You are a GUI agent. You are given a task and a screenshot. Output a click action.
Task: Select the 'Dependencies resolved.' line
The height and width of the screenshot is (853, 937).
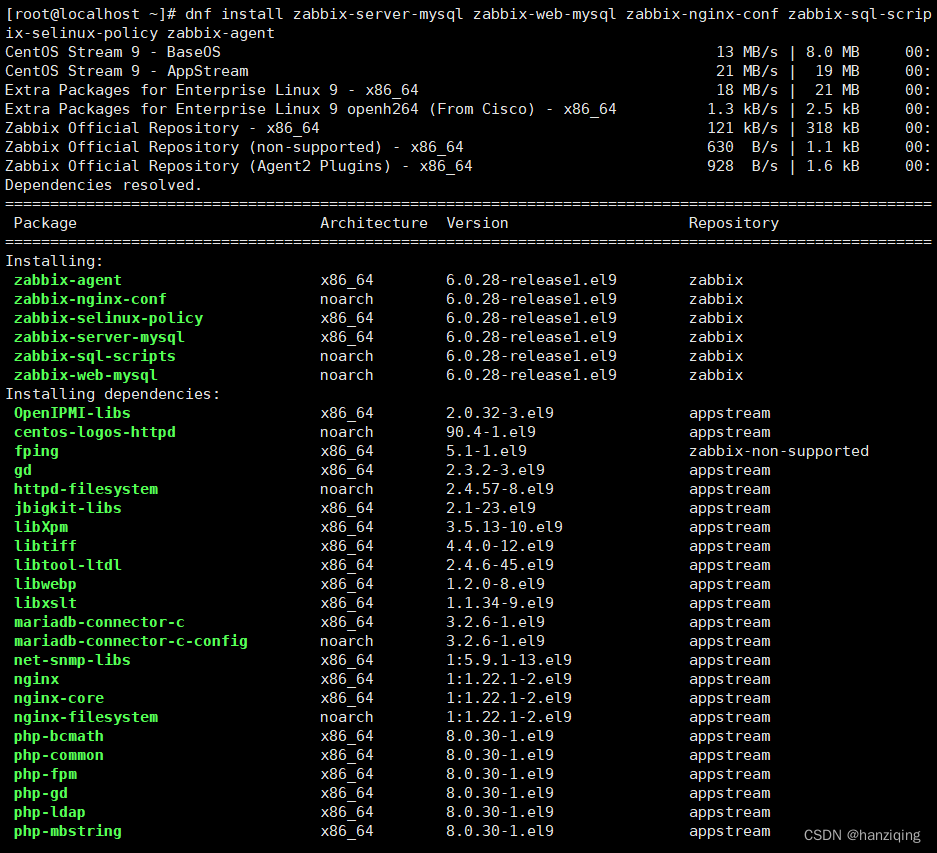pyautogui.click(x=103, y=185)
